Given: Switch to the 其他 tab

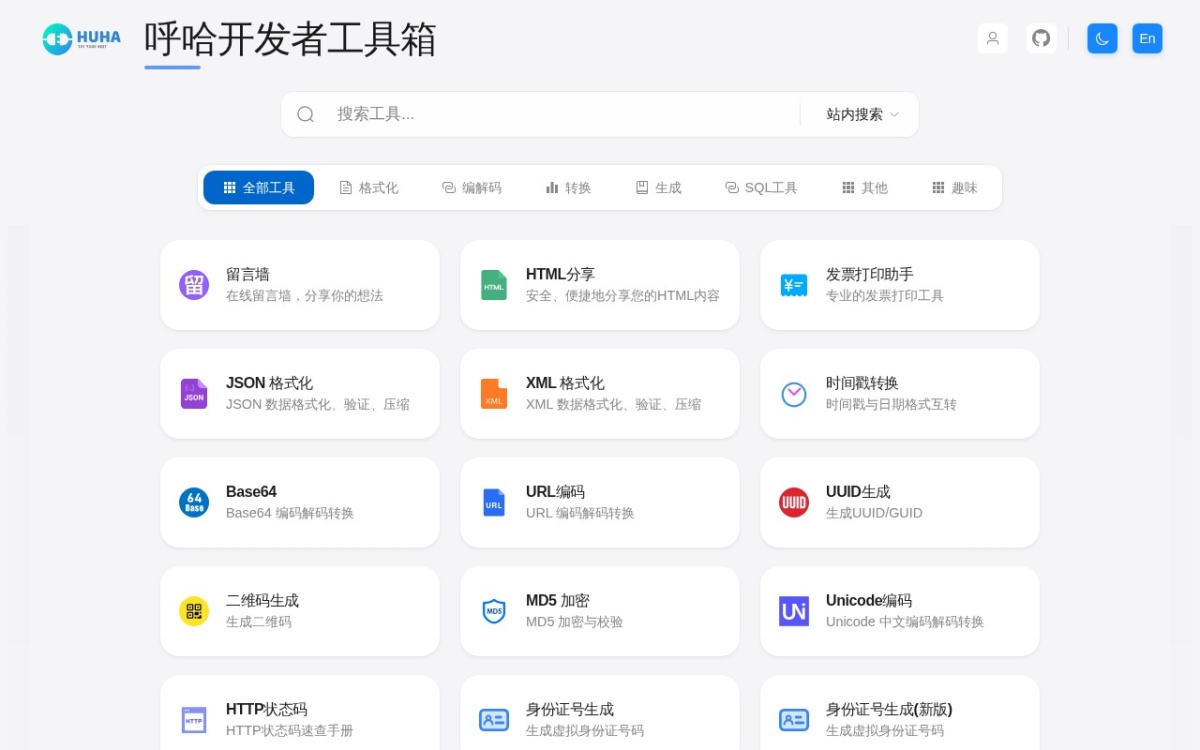Looking at the screenshot, I should [864, 187].
